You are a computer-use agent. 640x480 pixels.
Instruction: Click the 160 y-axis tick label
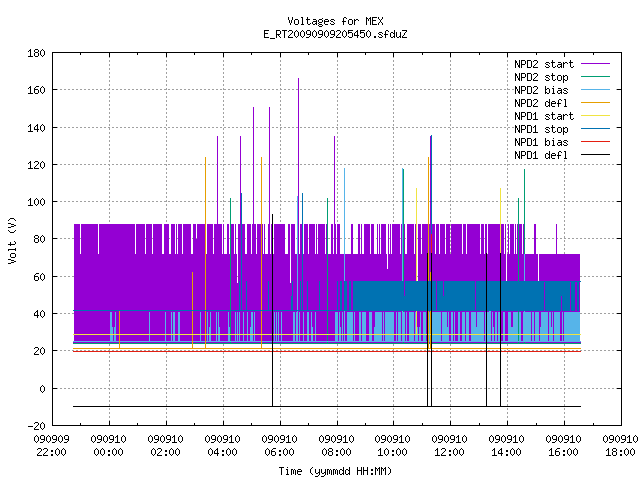(36, 90)
